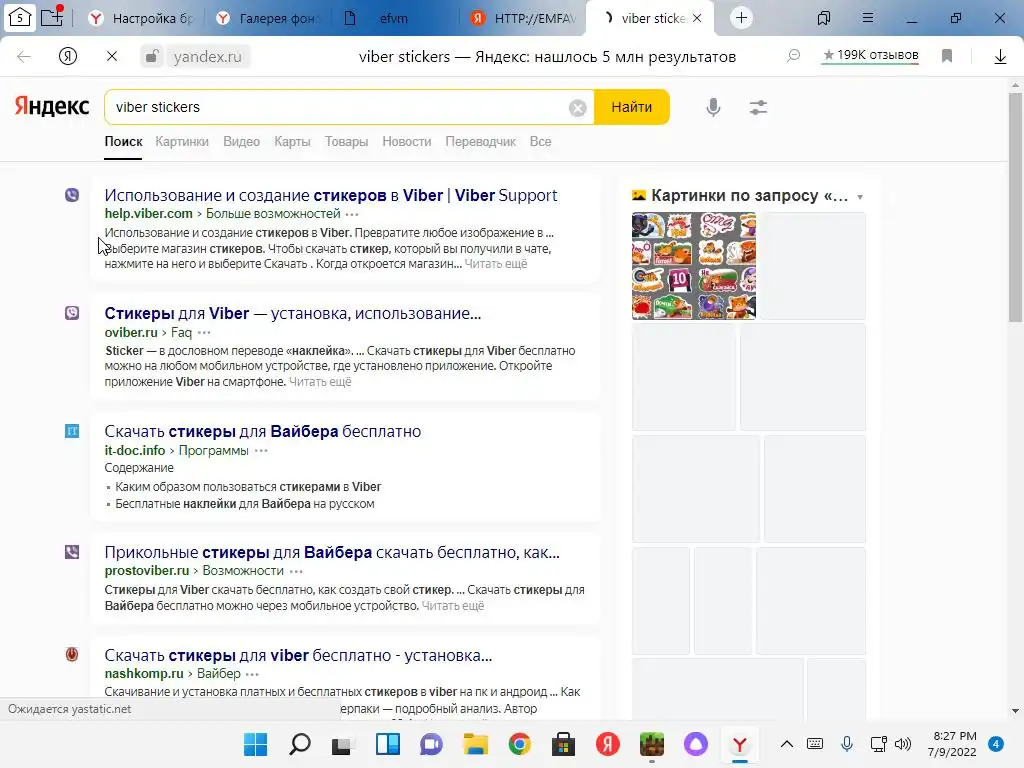Open Windows Start menu
This screenshot has width=1024, height=768.
[255, 744]
